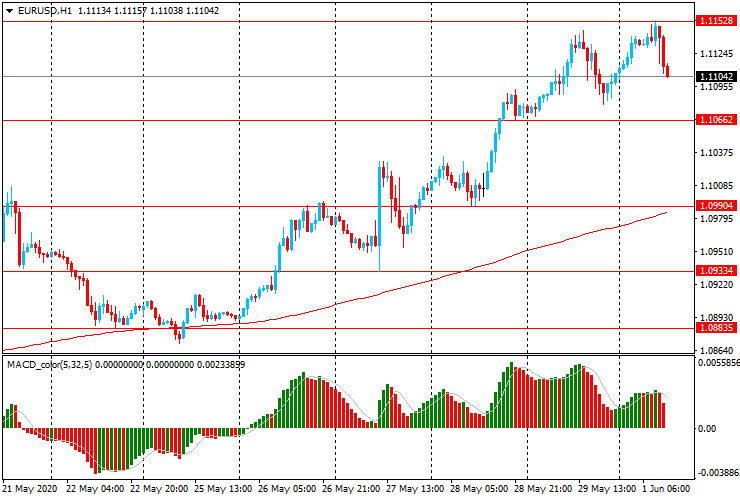740x500 pixels.
Task: Click the 1.09510 price scale value
Action: pos(716,252)
